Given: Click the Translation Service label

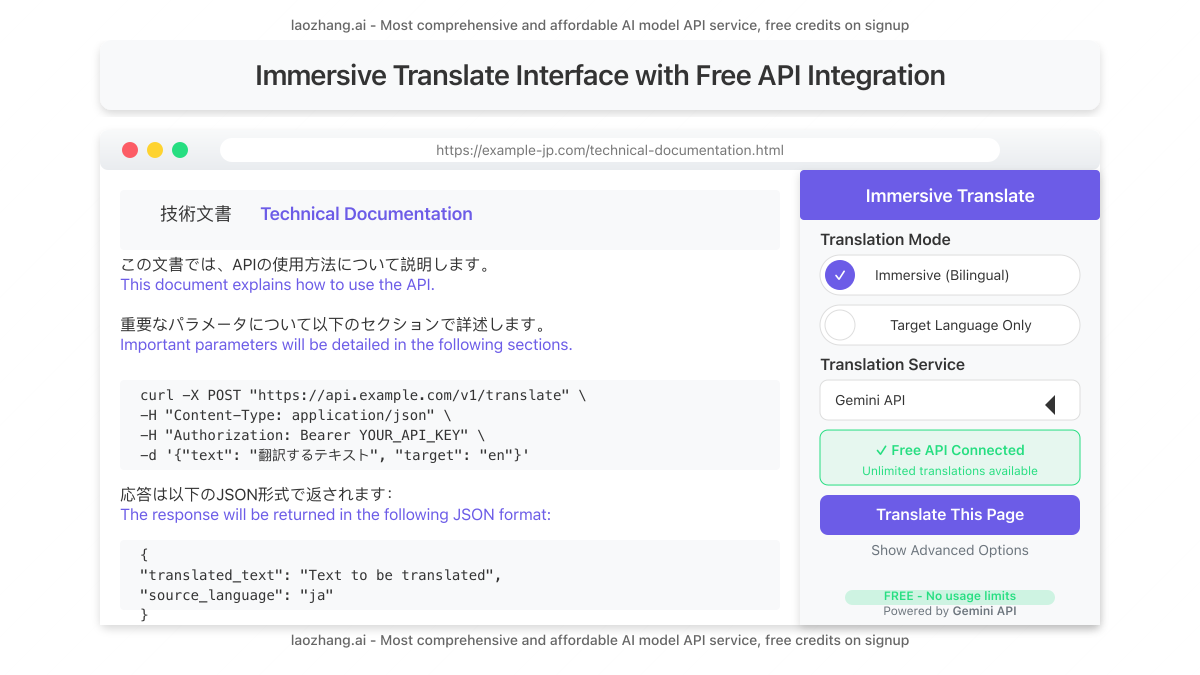Looking at the screenshot, I should pos(892,365).
